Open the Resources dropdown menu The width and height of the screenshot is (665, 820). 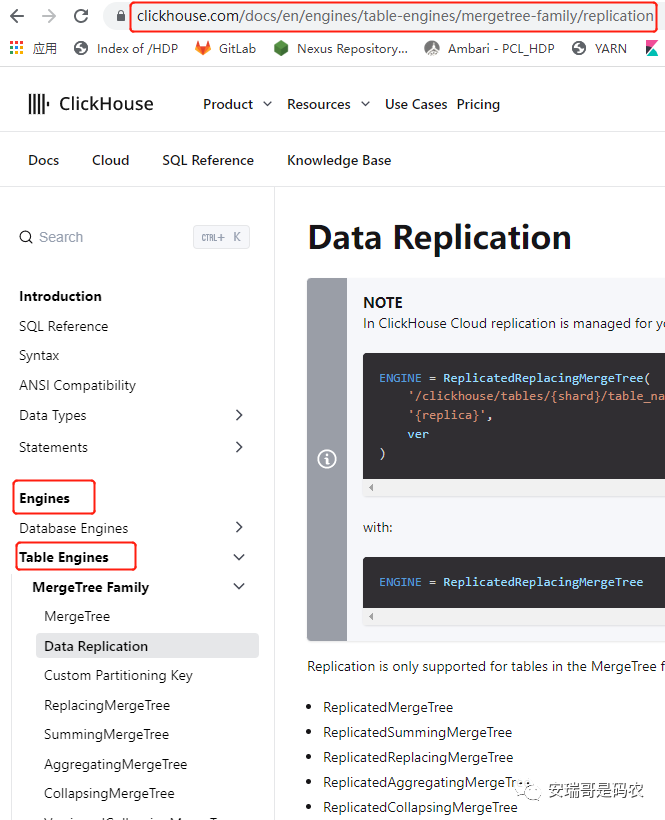(329, 104)
